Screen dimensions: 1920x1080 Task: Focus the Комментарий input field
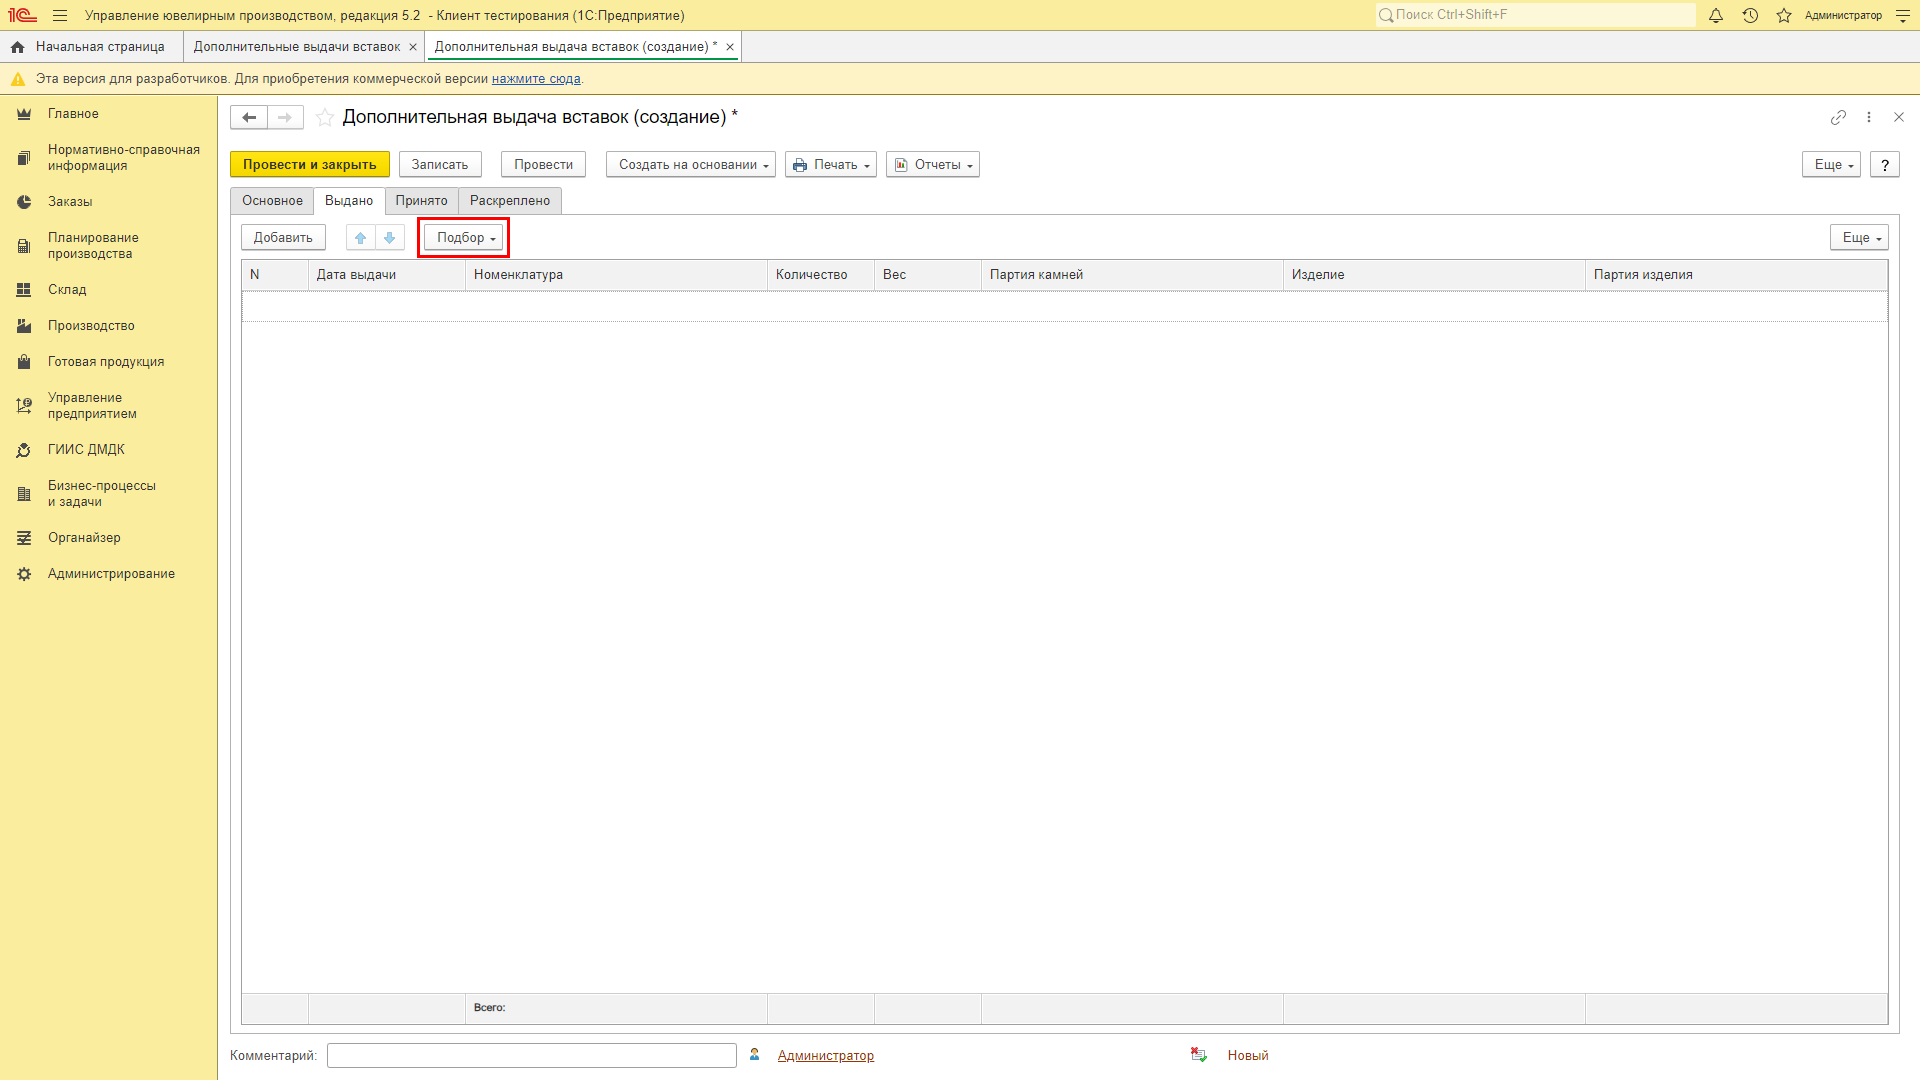pyautogui.click(x=532, y=1055)
